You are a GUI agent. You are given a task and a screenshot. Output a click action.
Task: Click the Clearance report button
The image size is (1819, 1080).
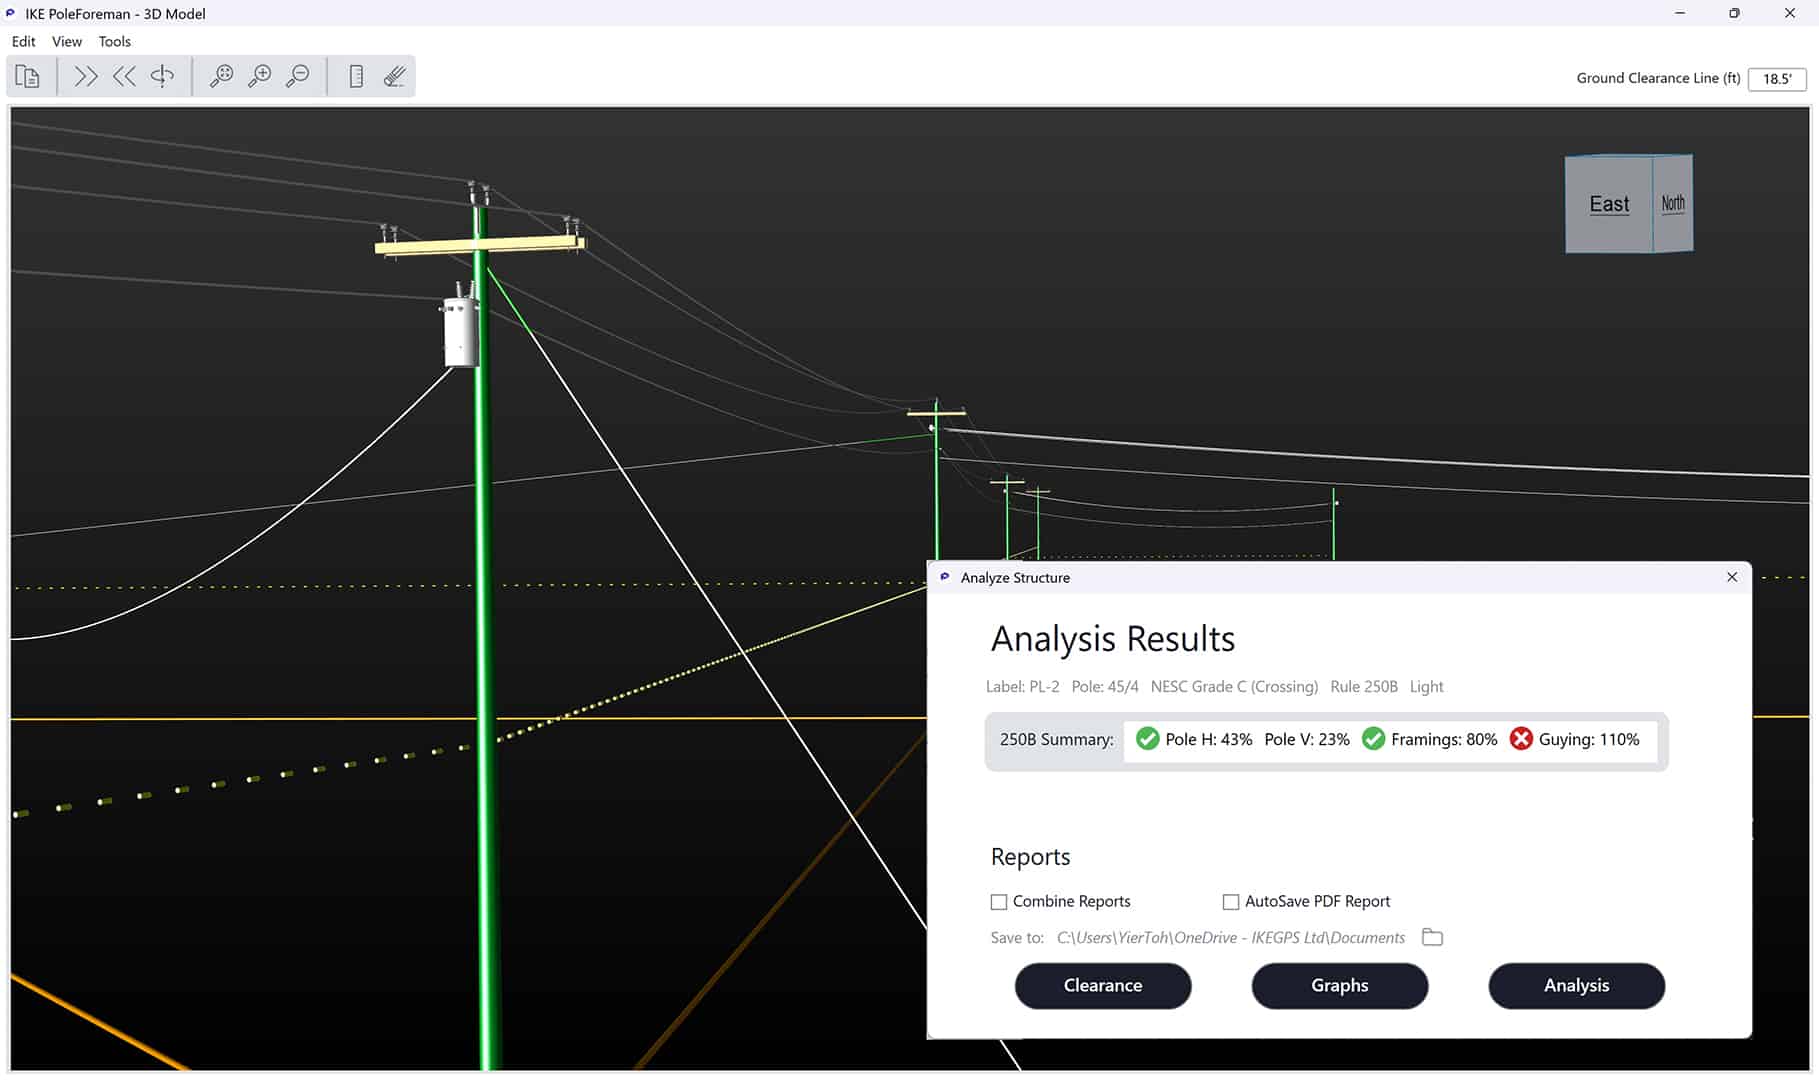coord(1103,986)
